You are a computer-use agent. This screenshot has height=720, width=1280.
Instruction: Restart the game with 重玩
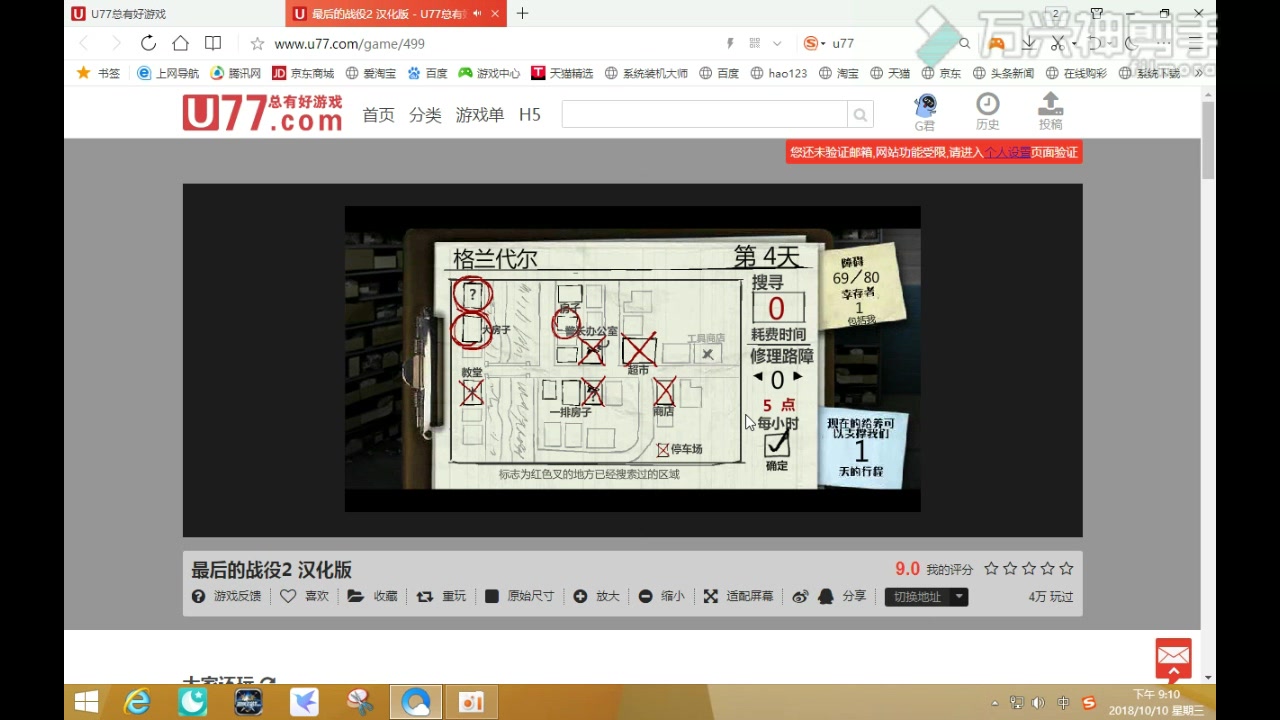(x=441, y=596)
